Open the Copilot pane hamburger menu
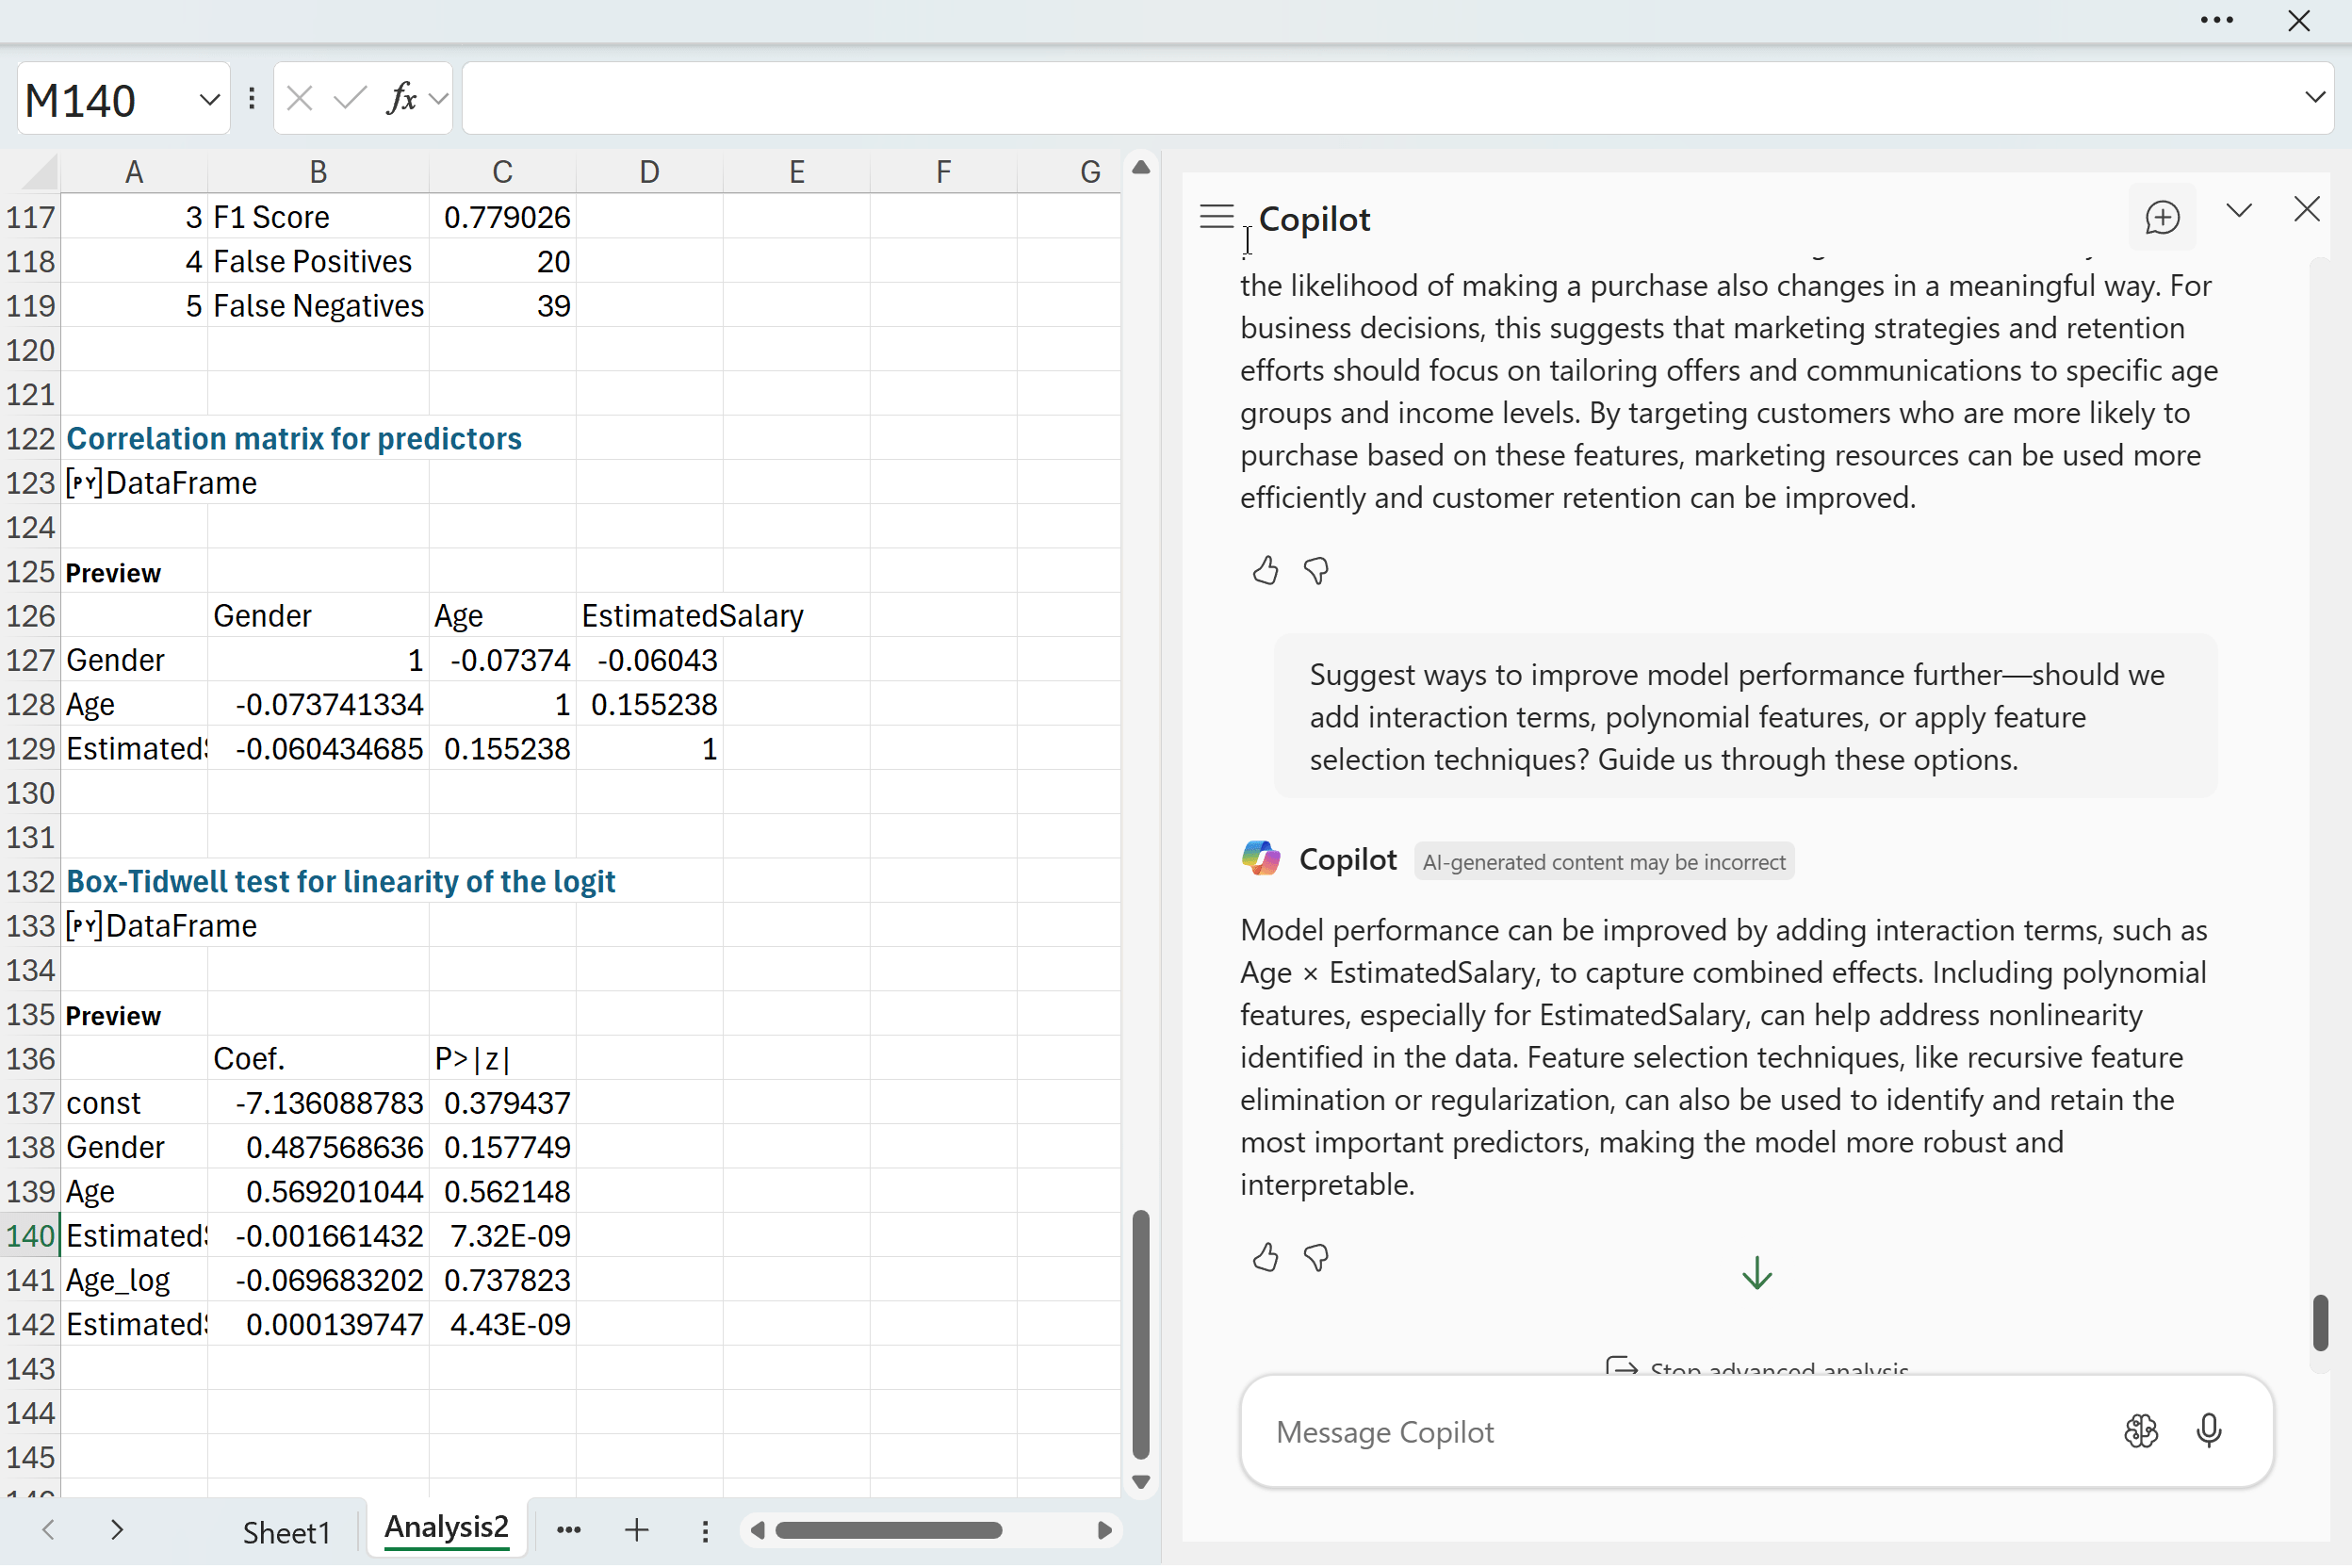 click(x=1215, y=216)
